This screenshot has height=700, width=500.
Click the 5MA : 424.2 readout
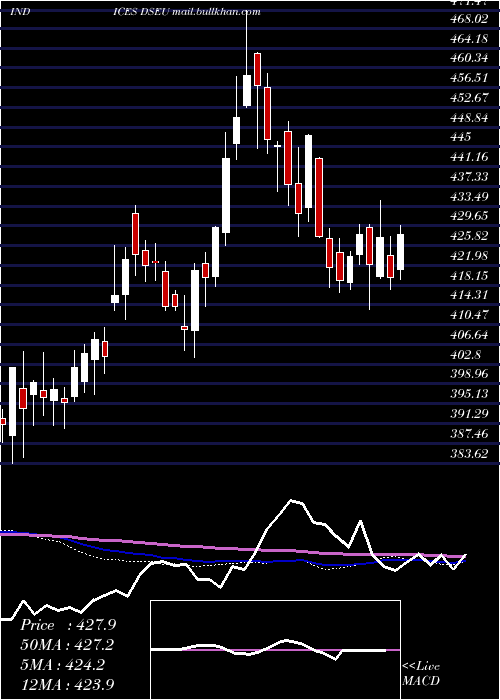point(63,664)
